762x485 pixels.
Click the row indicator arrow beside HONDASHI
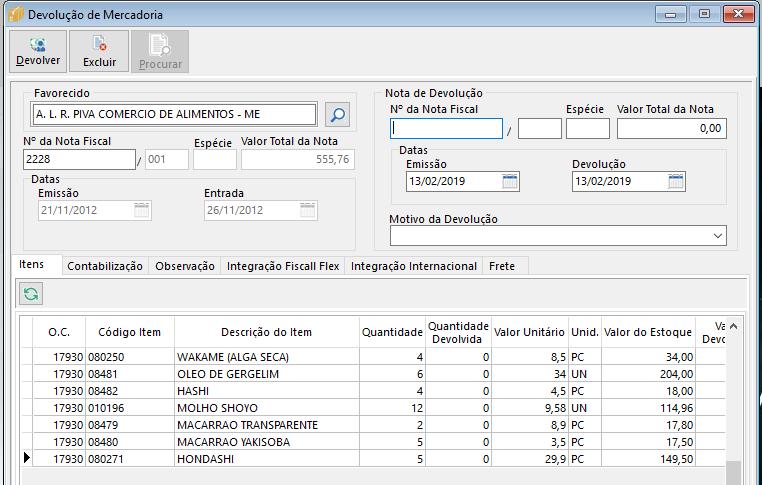[x=27, y=458]
